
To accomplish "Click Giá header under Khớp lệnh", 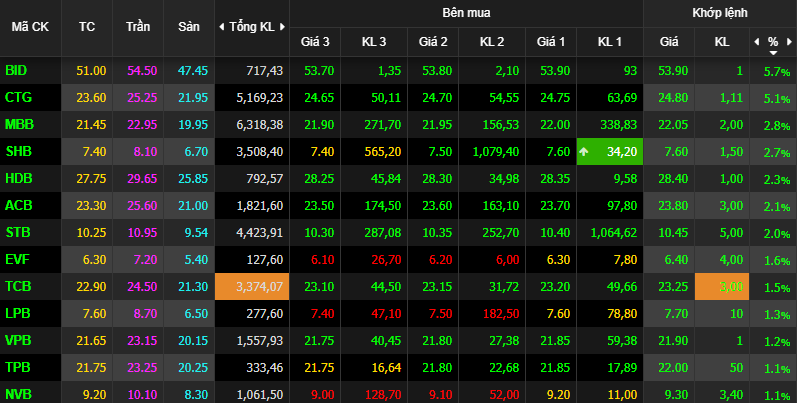I will [x=669, y=42].
